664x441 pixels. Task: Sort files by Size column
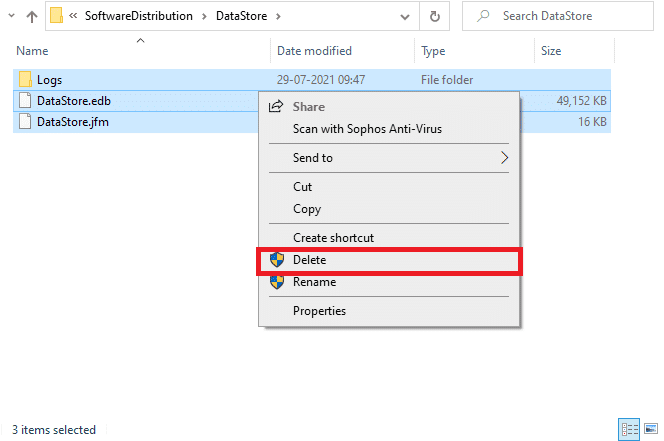point(551,51)
